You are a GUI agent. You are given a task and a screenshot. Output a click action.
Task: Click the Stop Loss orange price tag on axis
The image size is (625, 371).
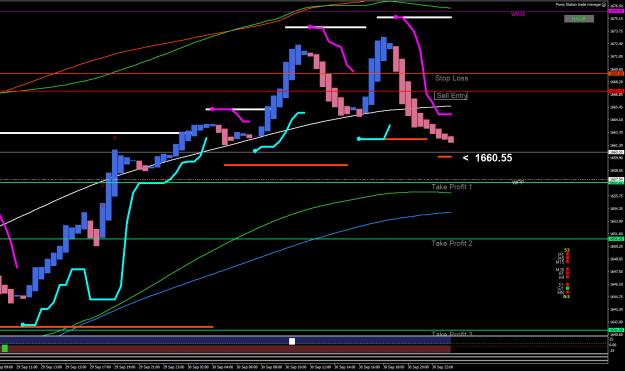616,74
